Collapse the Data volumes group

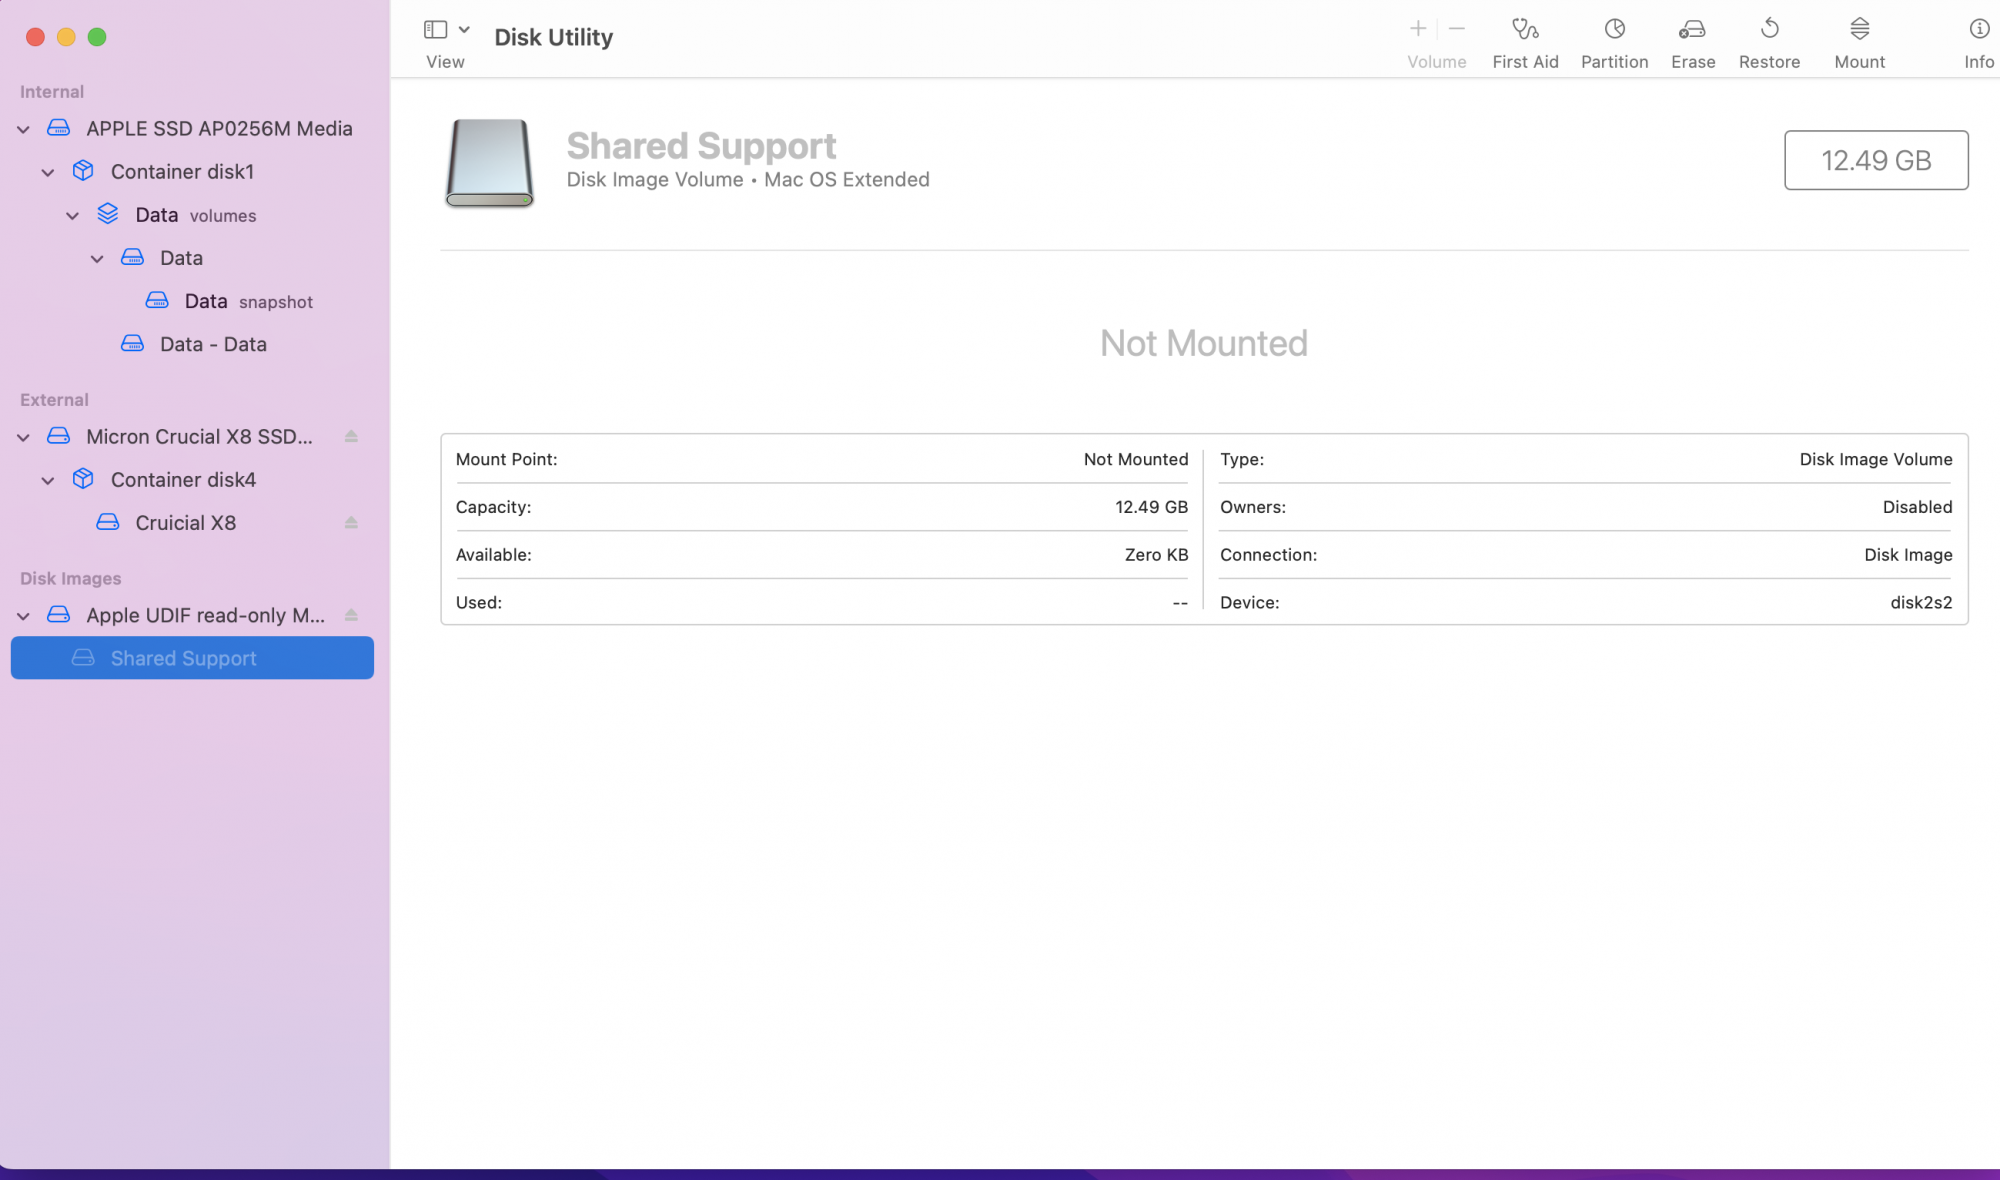click(x=72, y=215)
